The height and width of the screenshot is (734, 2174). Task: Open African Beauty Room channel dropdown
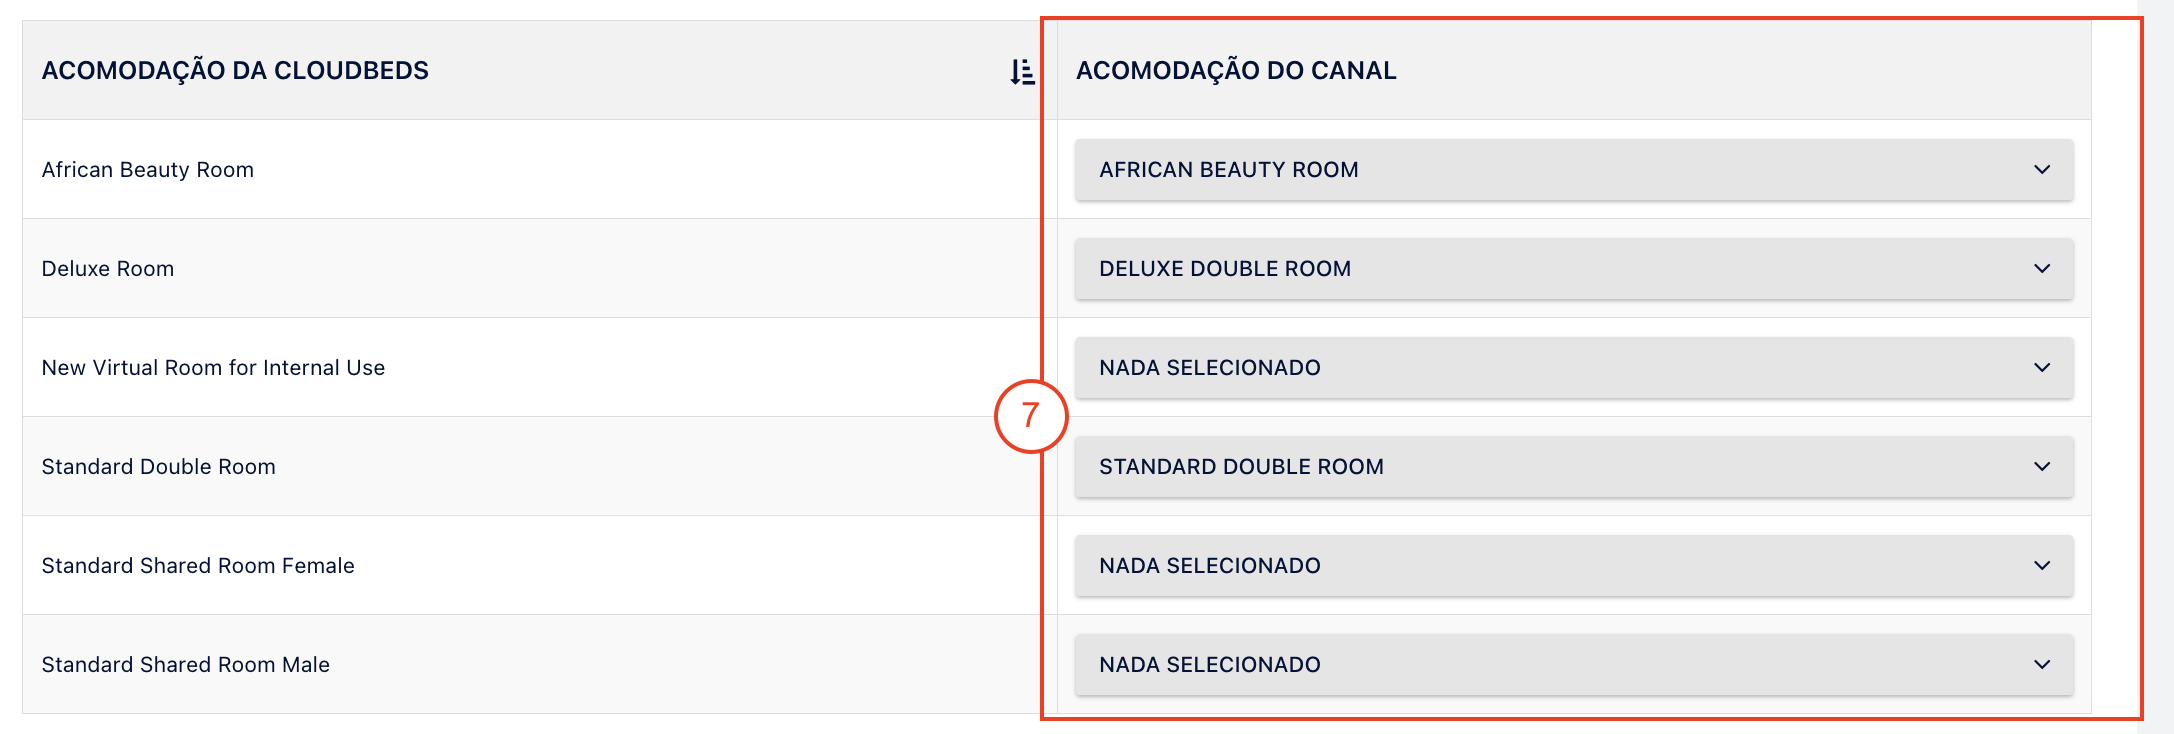1574,170
